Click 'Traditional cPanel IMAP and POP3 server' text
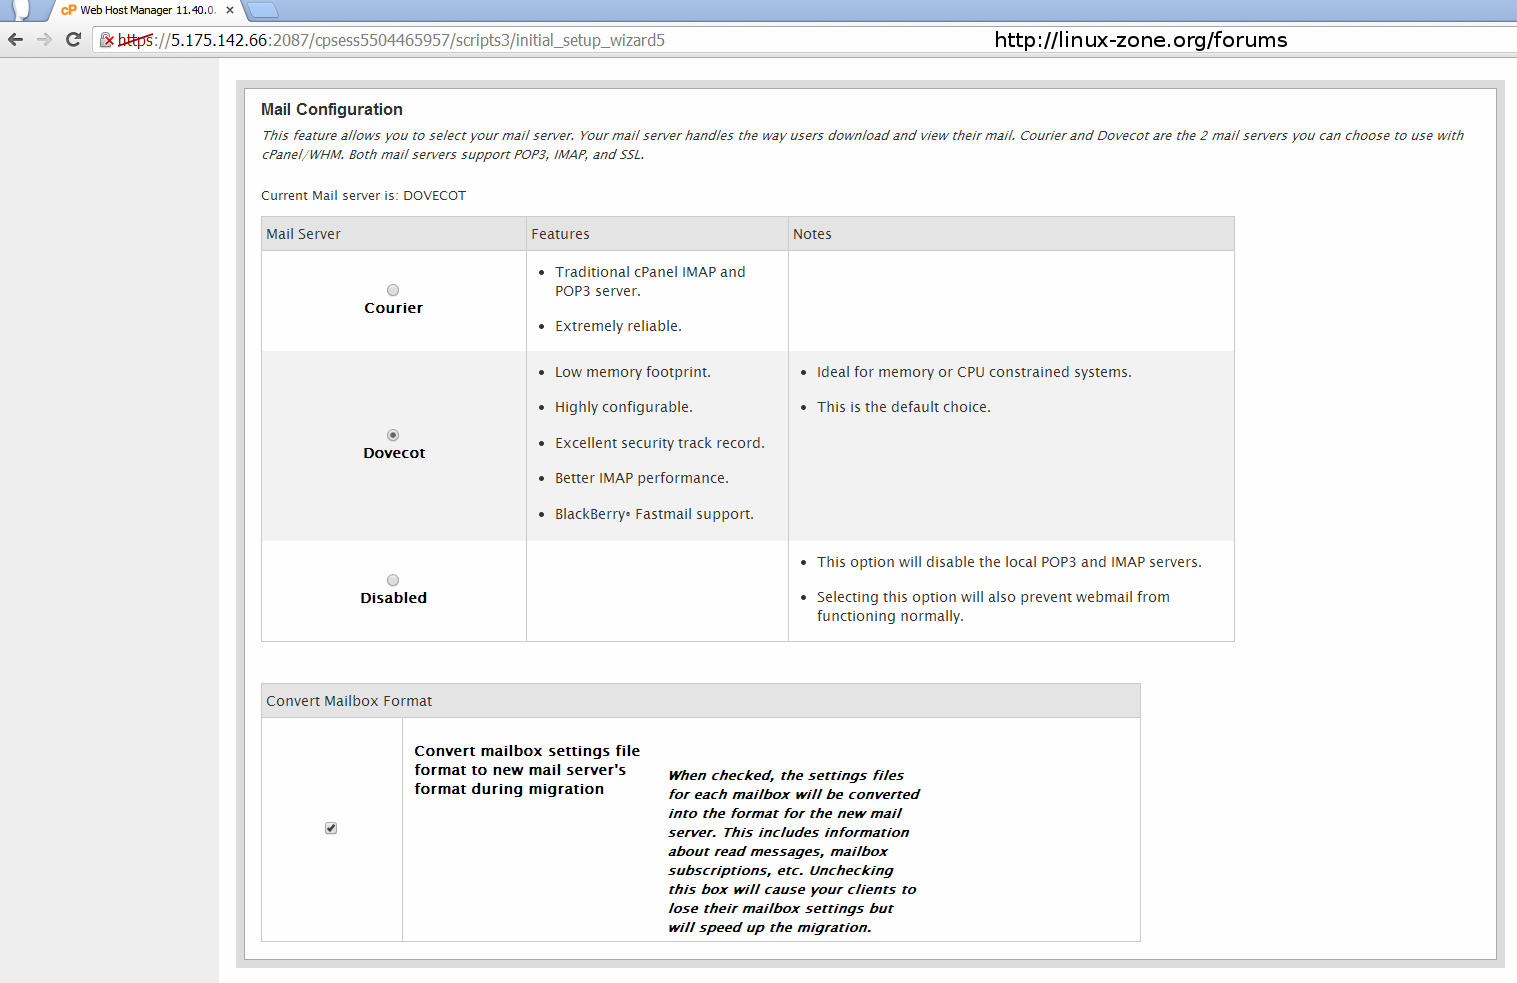This screenshot has width=1517, height=983. click(650, 281)
